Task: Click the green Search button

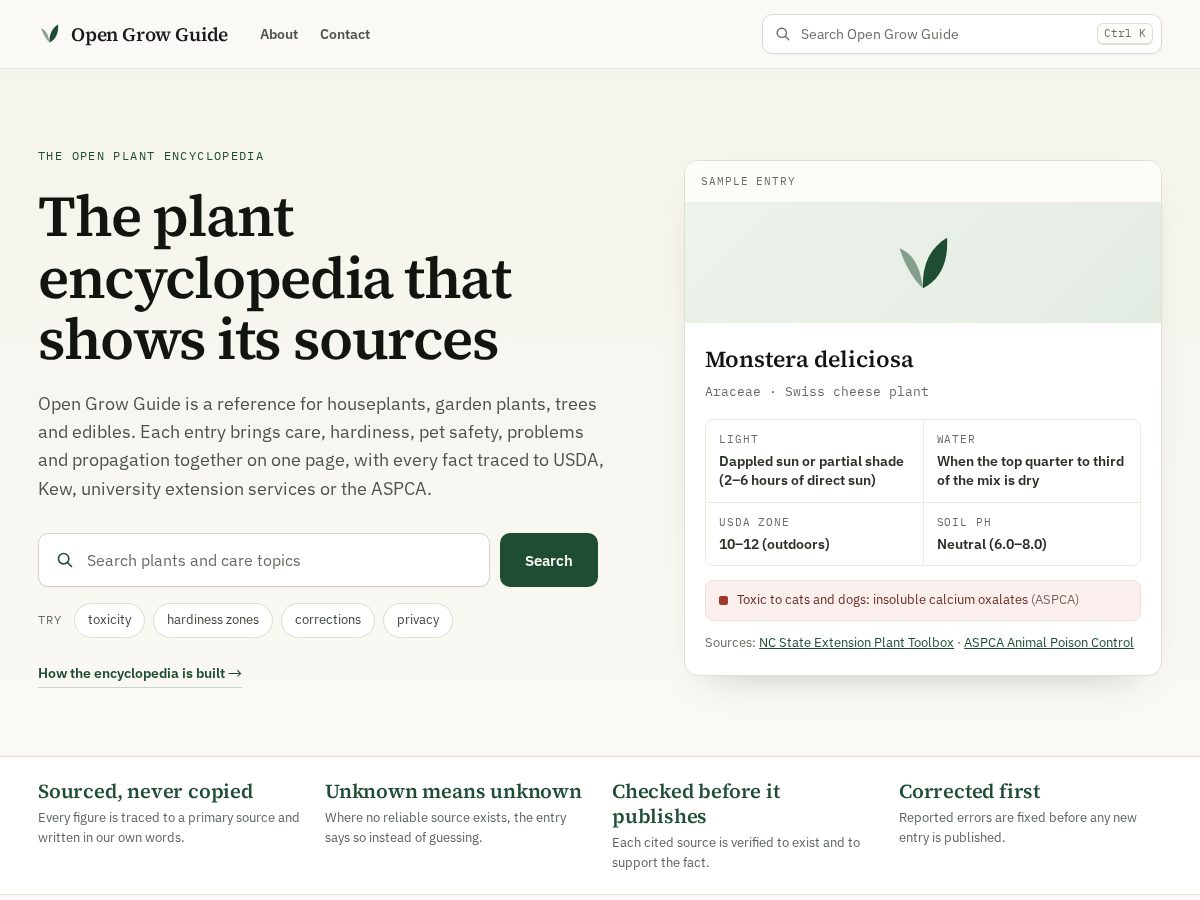Action: 549,560
